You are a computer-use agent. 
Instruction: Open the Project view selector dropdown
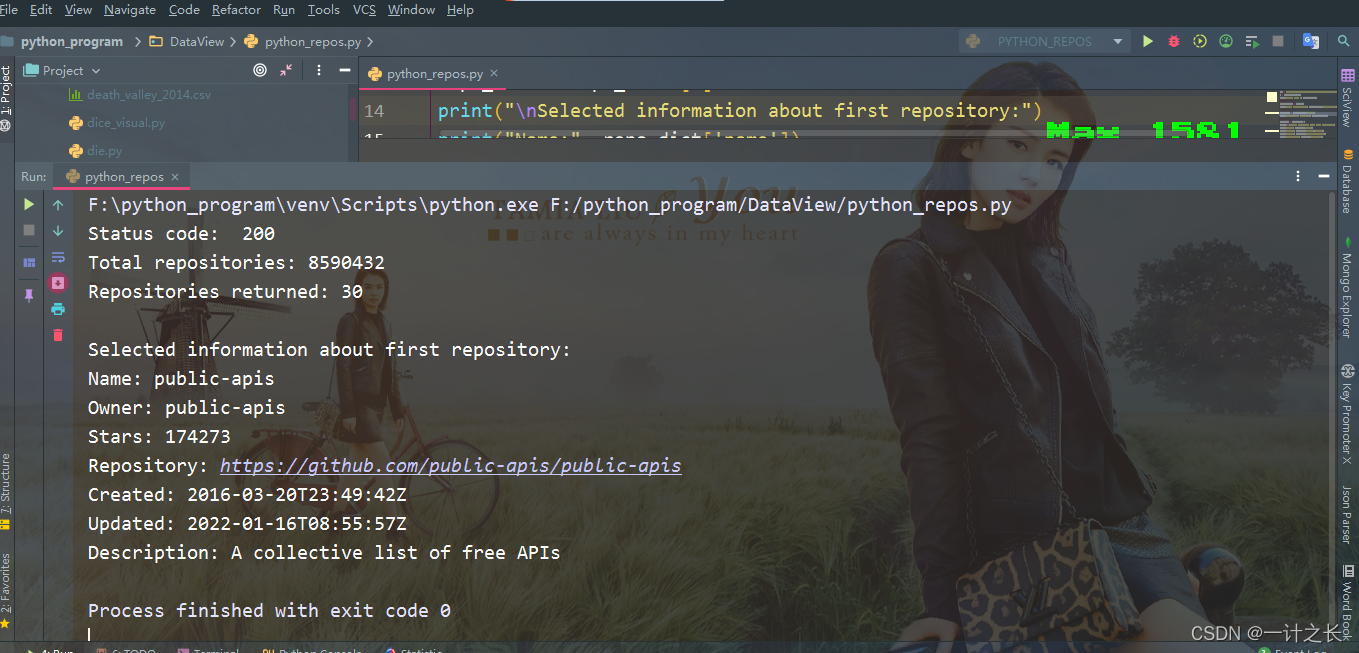click(x=62, y=70)
